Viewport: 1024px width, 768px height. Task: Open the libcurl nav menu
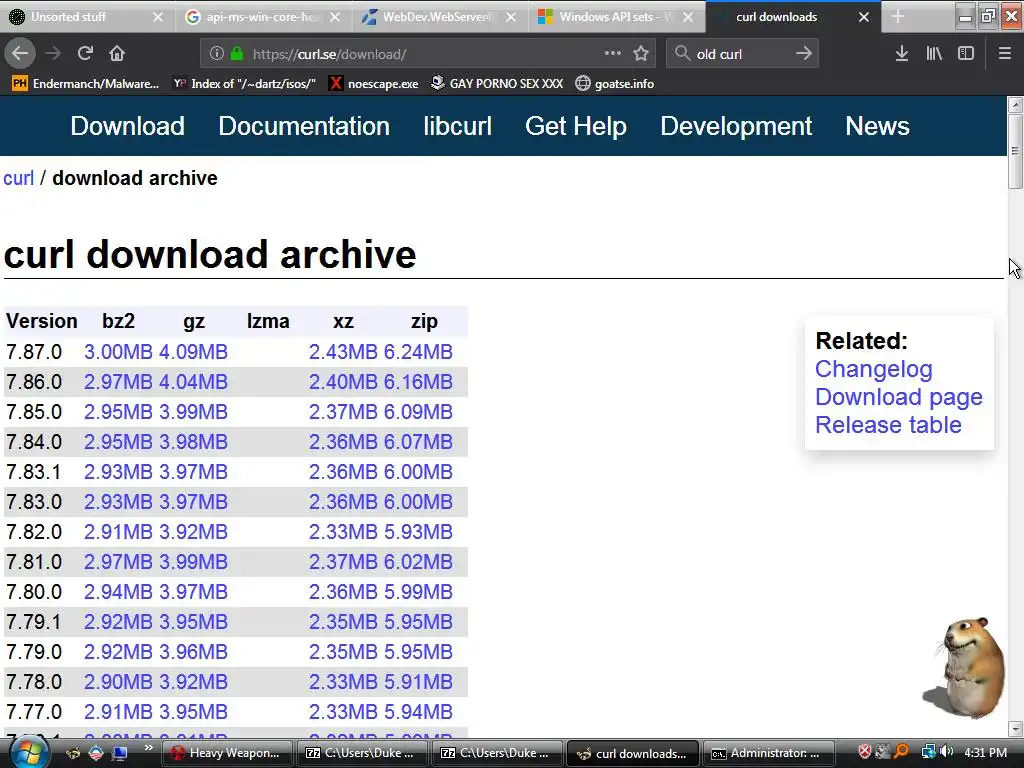457,126
